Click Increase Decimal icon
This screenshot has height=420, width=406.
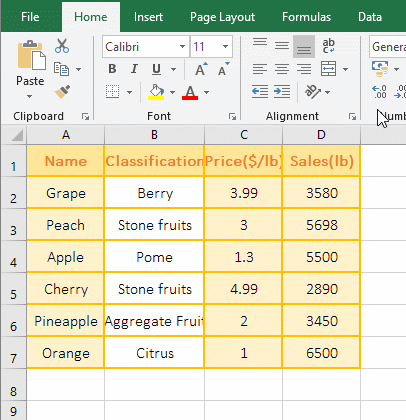coord(379,92)
